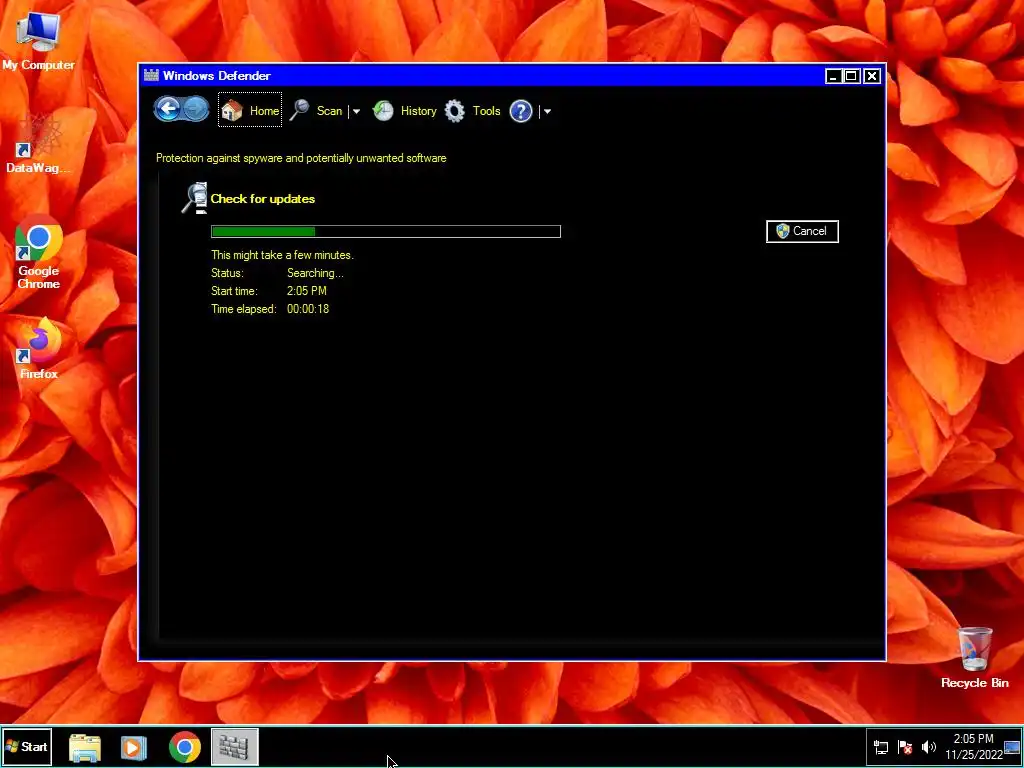Select the DataWag desktop shortcut
The image size is (1024, 768).
[x=39, y=143]
